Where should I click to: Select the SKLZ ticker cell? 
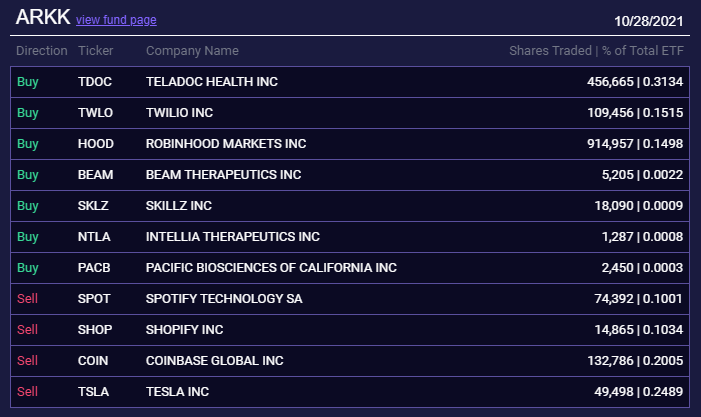[x=93, y=206]
